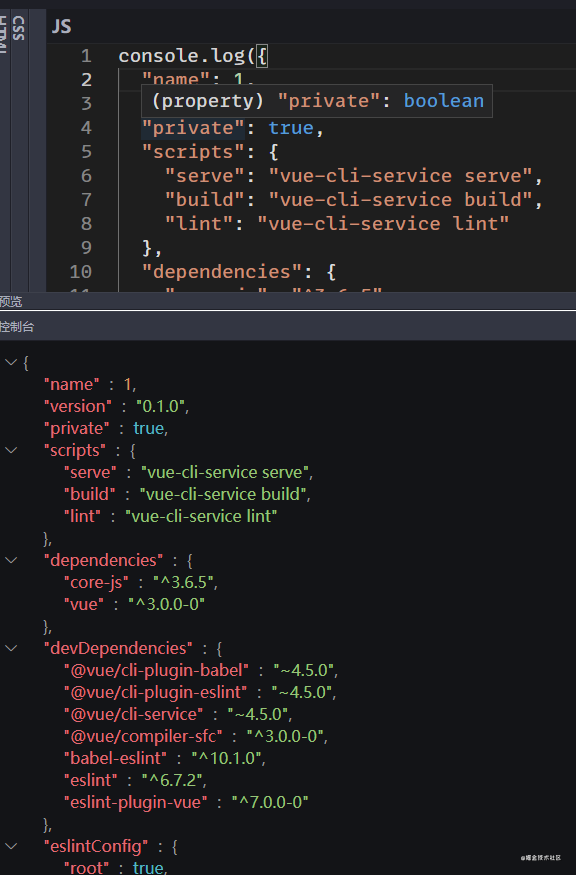576x875 pixels.
Task: Click the boolean type in hover tooltip
Action: tap(444, 101)
